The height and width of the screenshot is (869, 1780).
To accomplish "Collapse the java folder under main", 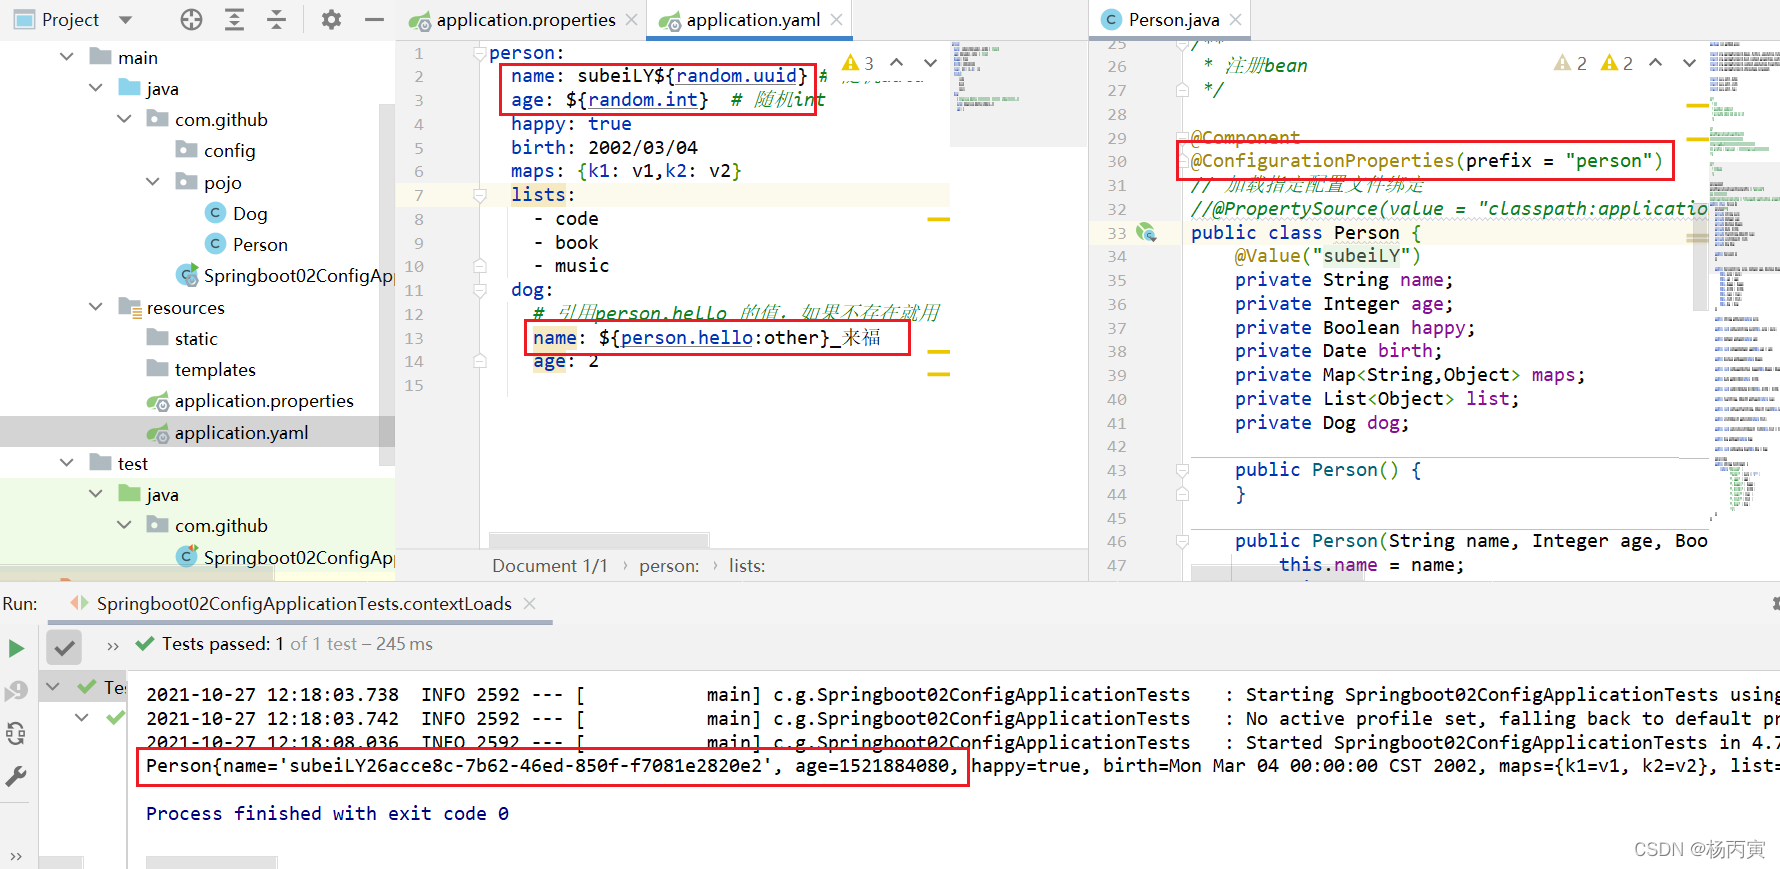I will point(96,88).
